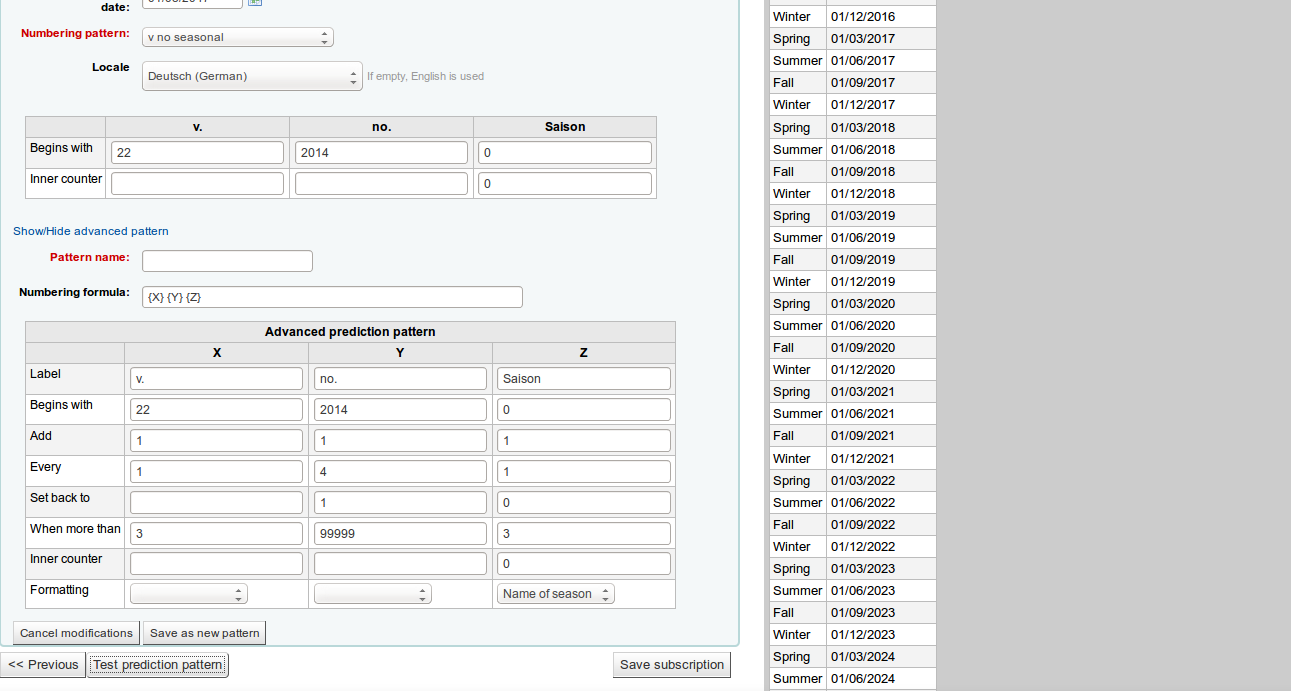Click the Test prediction pattern button

coord(158,665)
